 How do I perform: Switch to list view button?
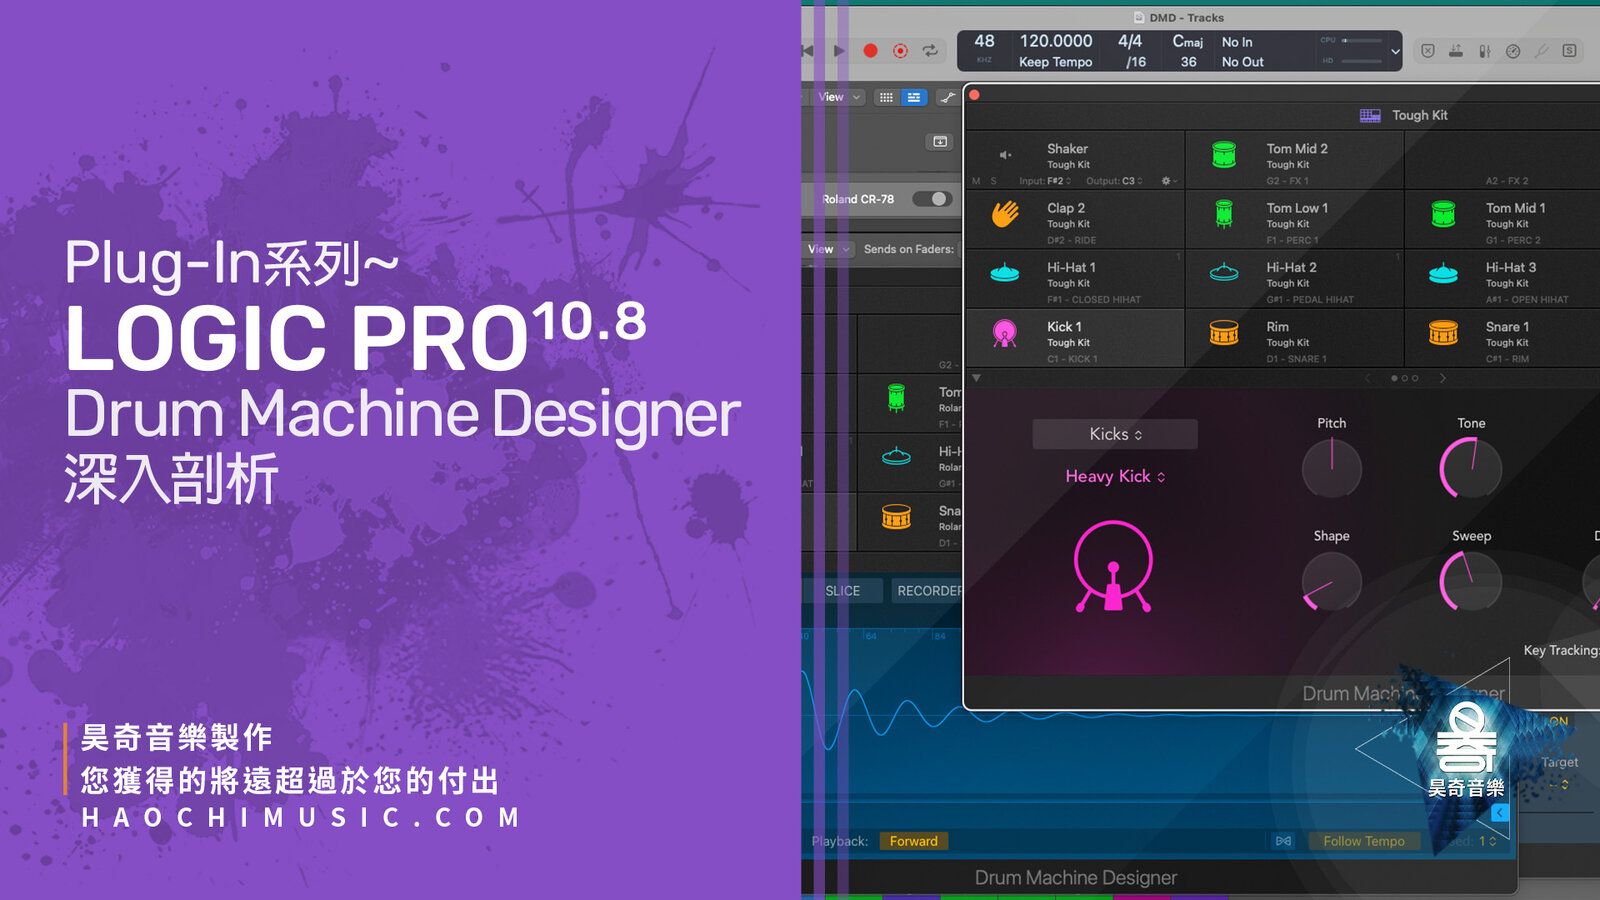point(914,97)
